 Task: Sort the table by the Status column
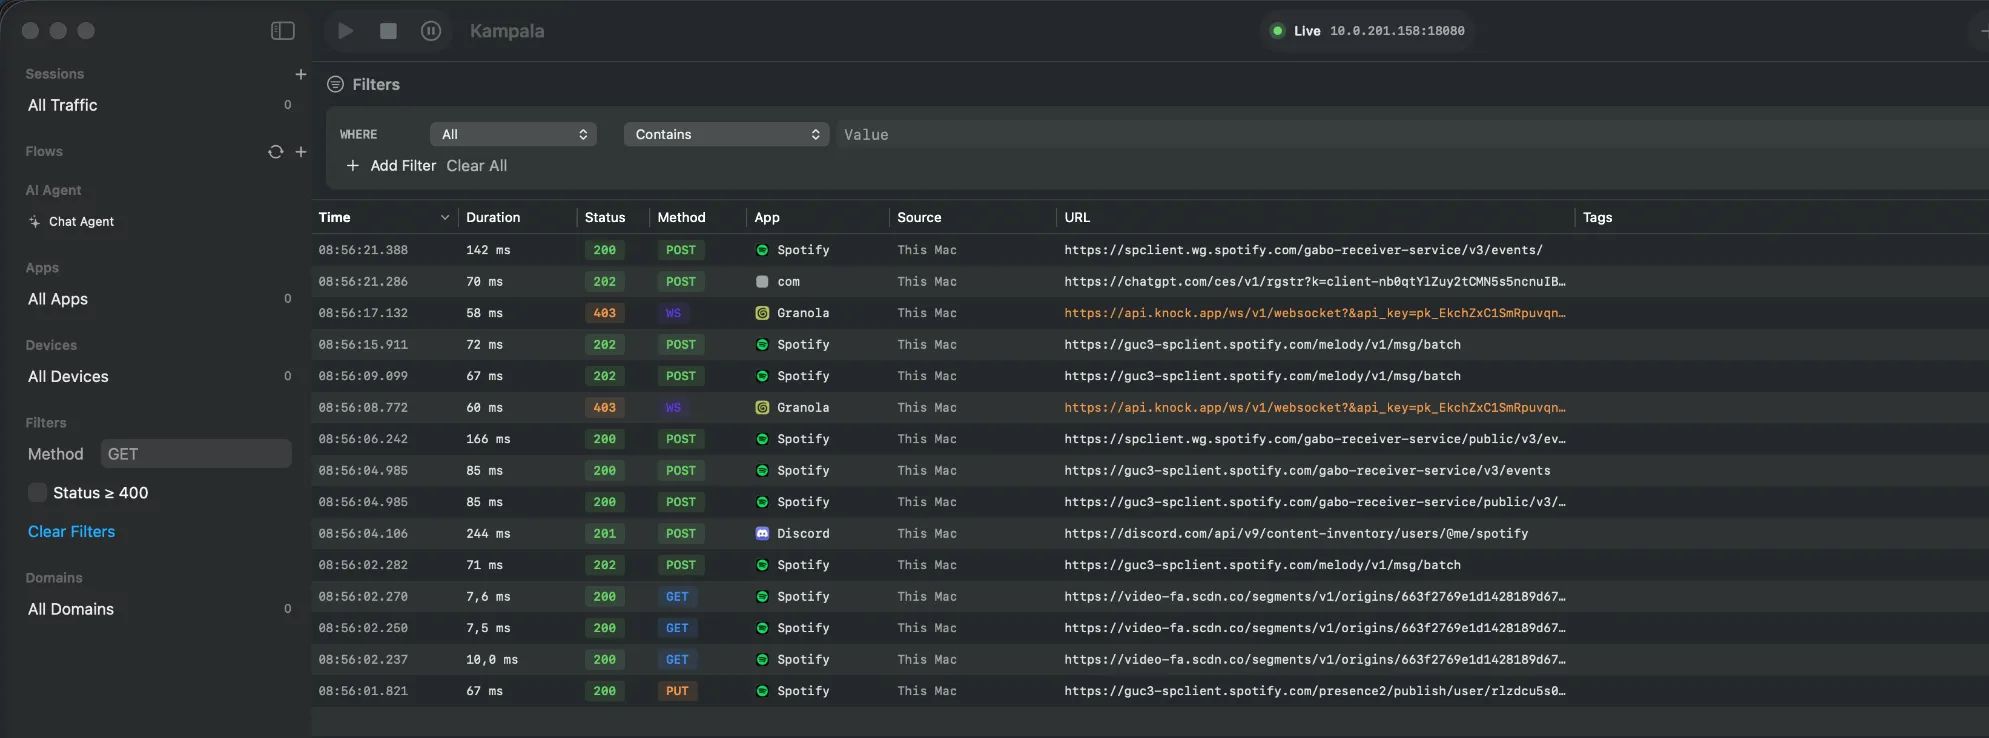[x=605, y=218]
